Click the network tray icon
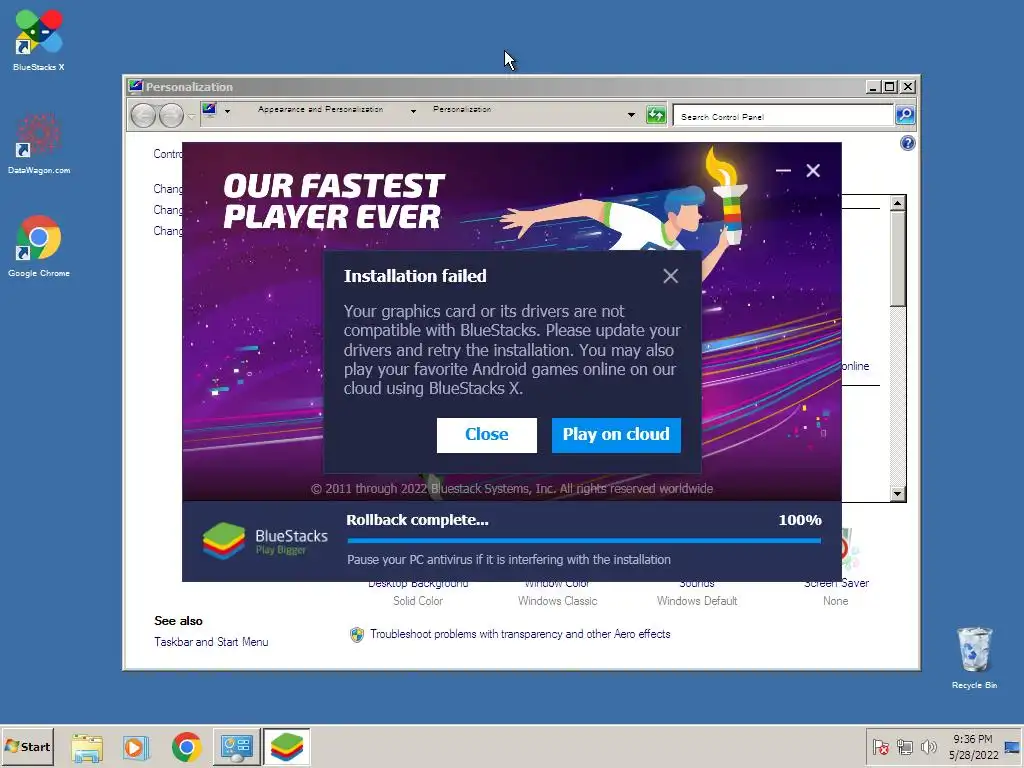1024x768 pixels. coord(904,747)
